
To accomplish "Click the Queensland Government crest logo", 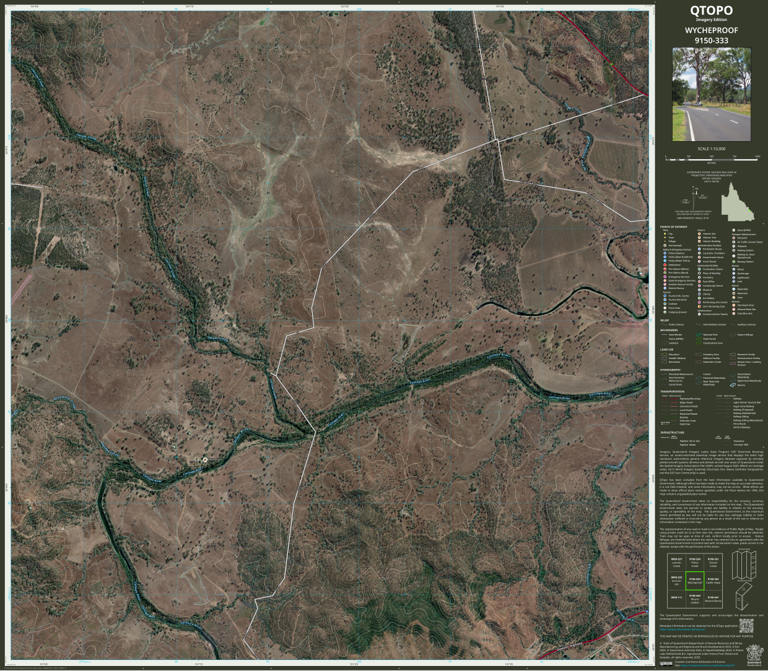I will (x=754, y=653).
